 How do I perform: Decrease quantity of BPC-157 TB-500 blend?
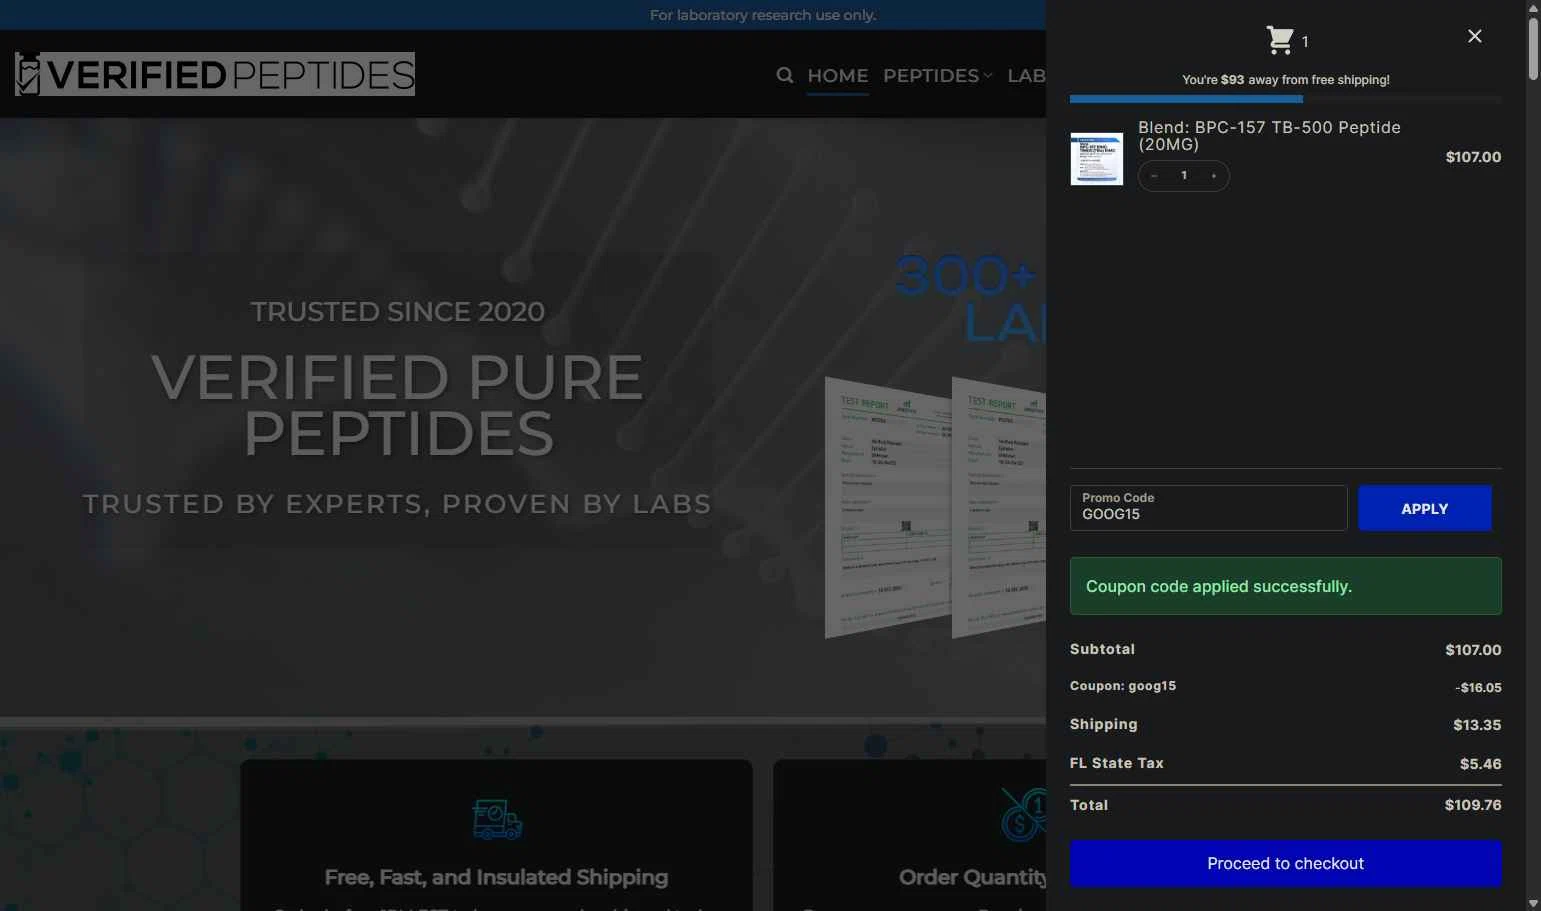tap(1154, 176)
